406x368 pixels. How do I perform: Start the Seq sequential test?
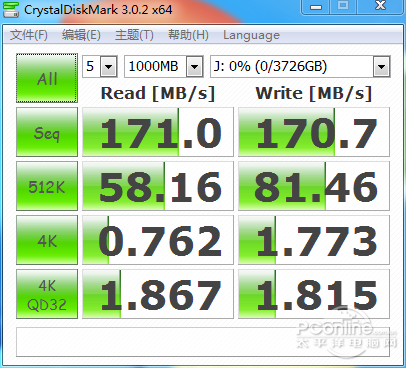[47, 132]
